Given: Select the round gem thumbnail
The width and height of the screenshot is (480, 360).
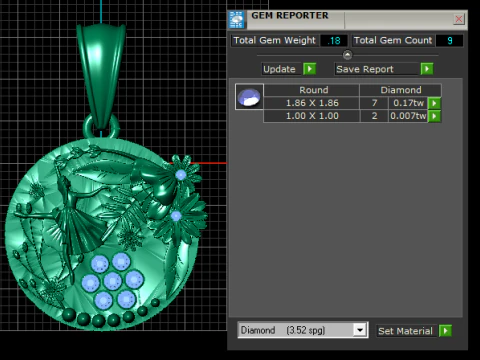Looking at the screenshot, I should click(249, 97).
